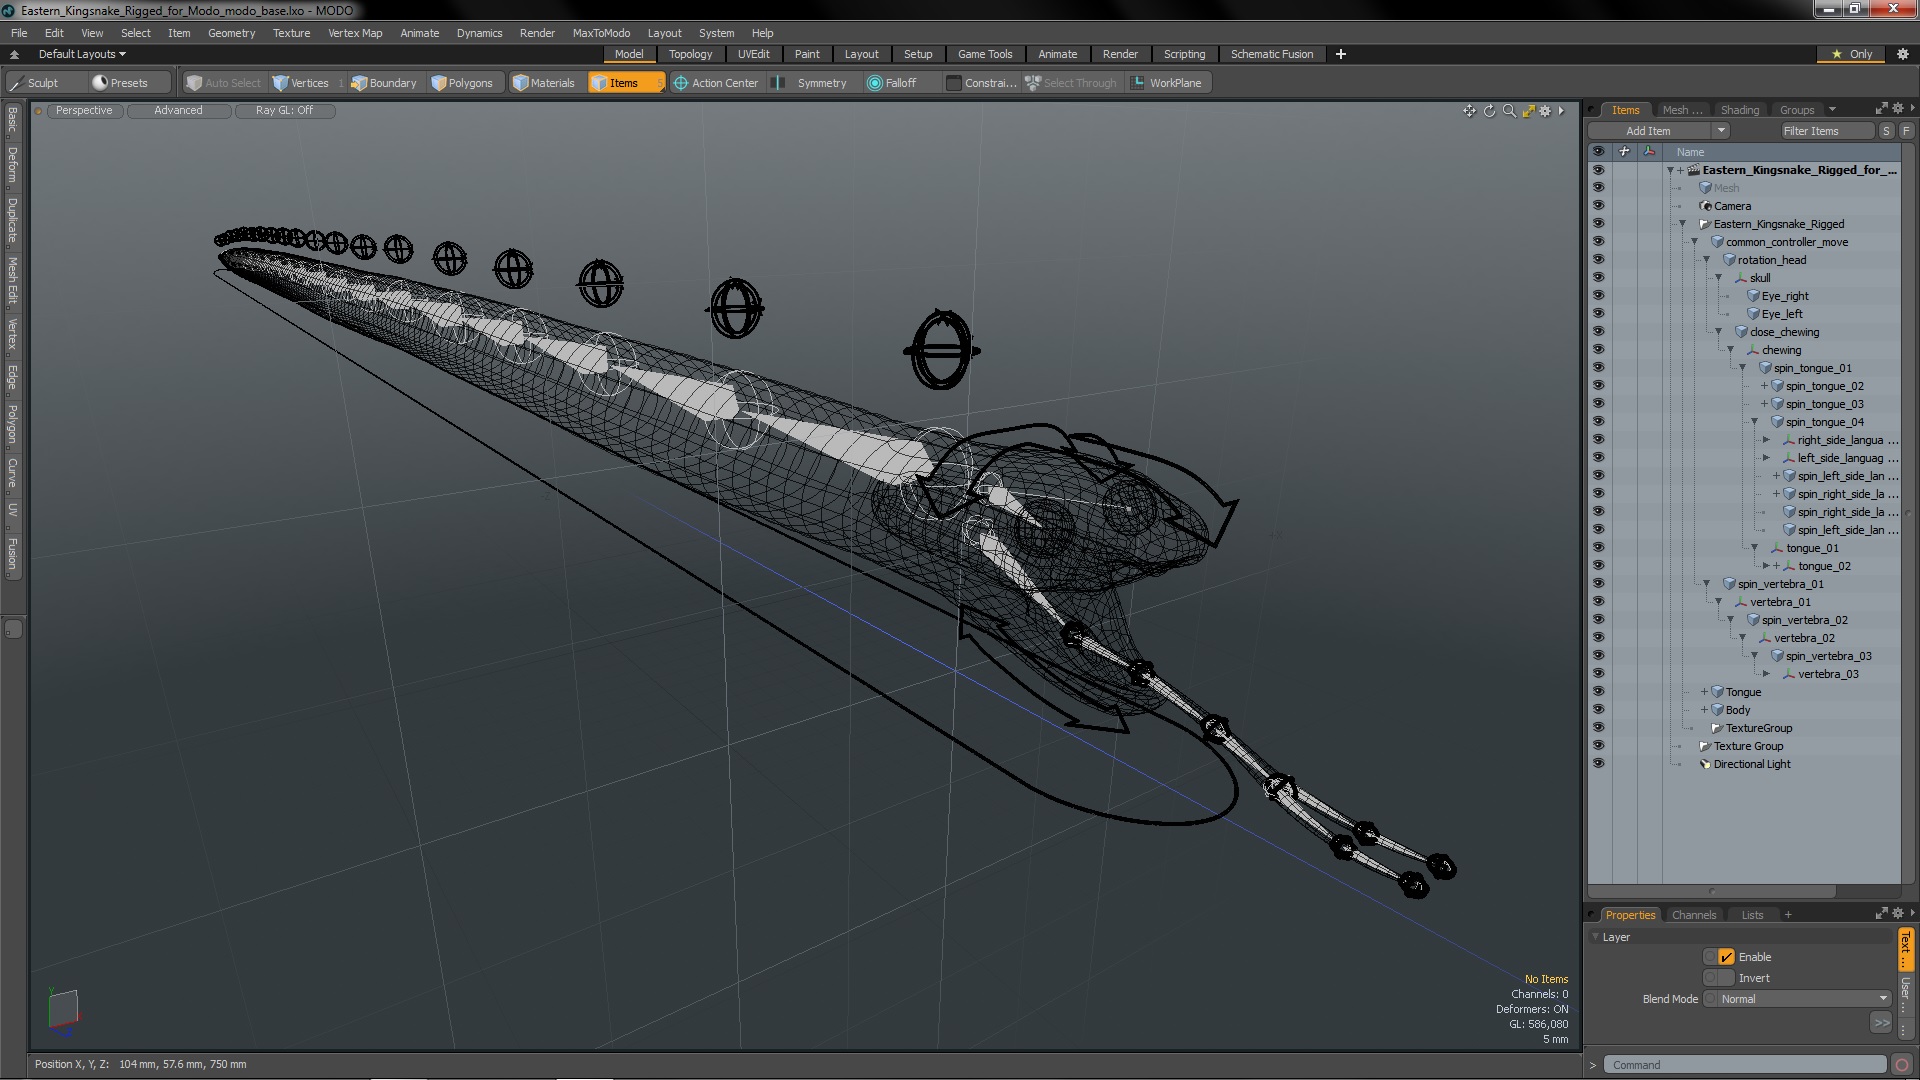Click the more properties double-arrow button
1920x1080 pixels.
[1881, 1022]
